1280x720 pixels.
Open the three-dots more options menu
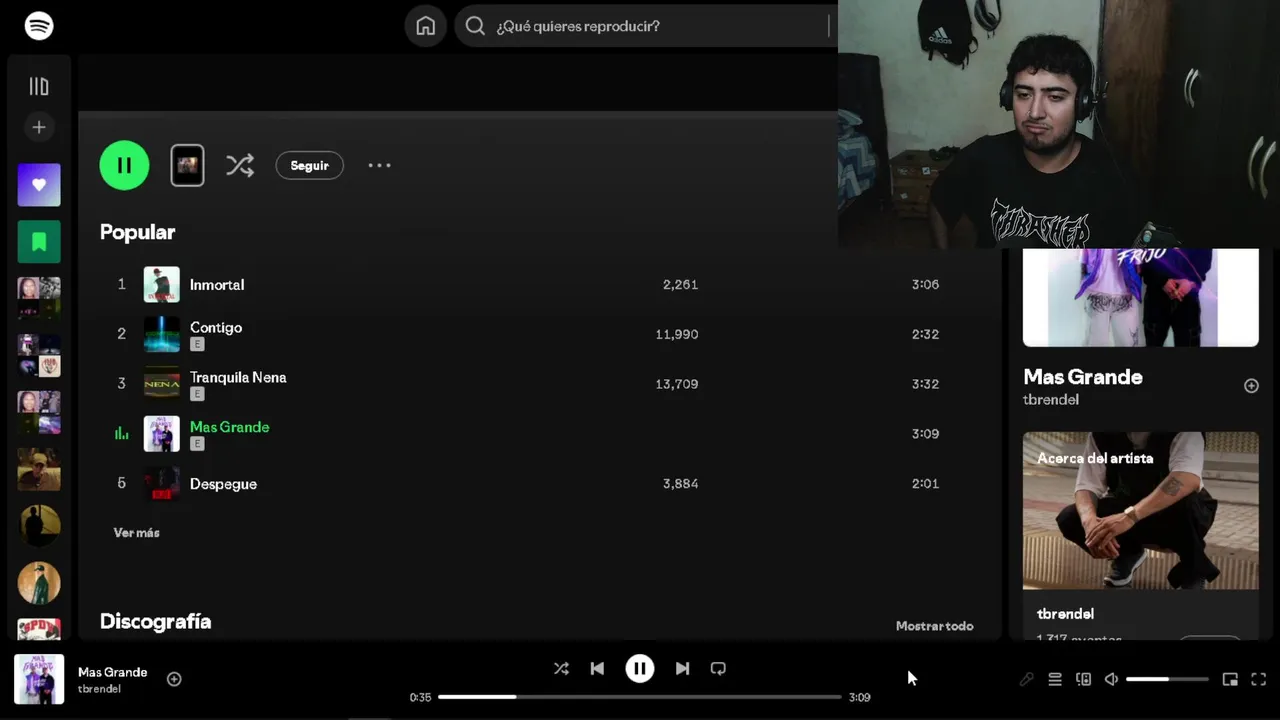379,166
